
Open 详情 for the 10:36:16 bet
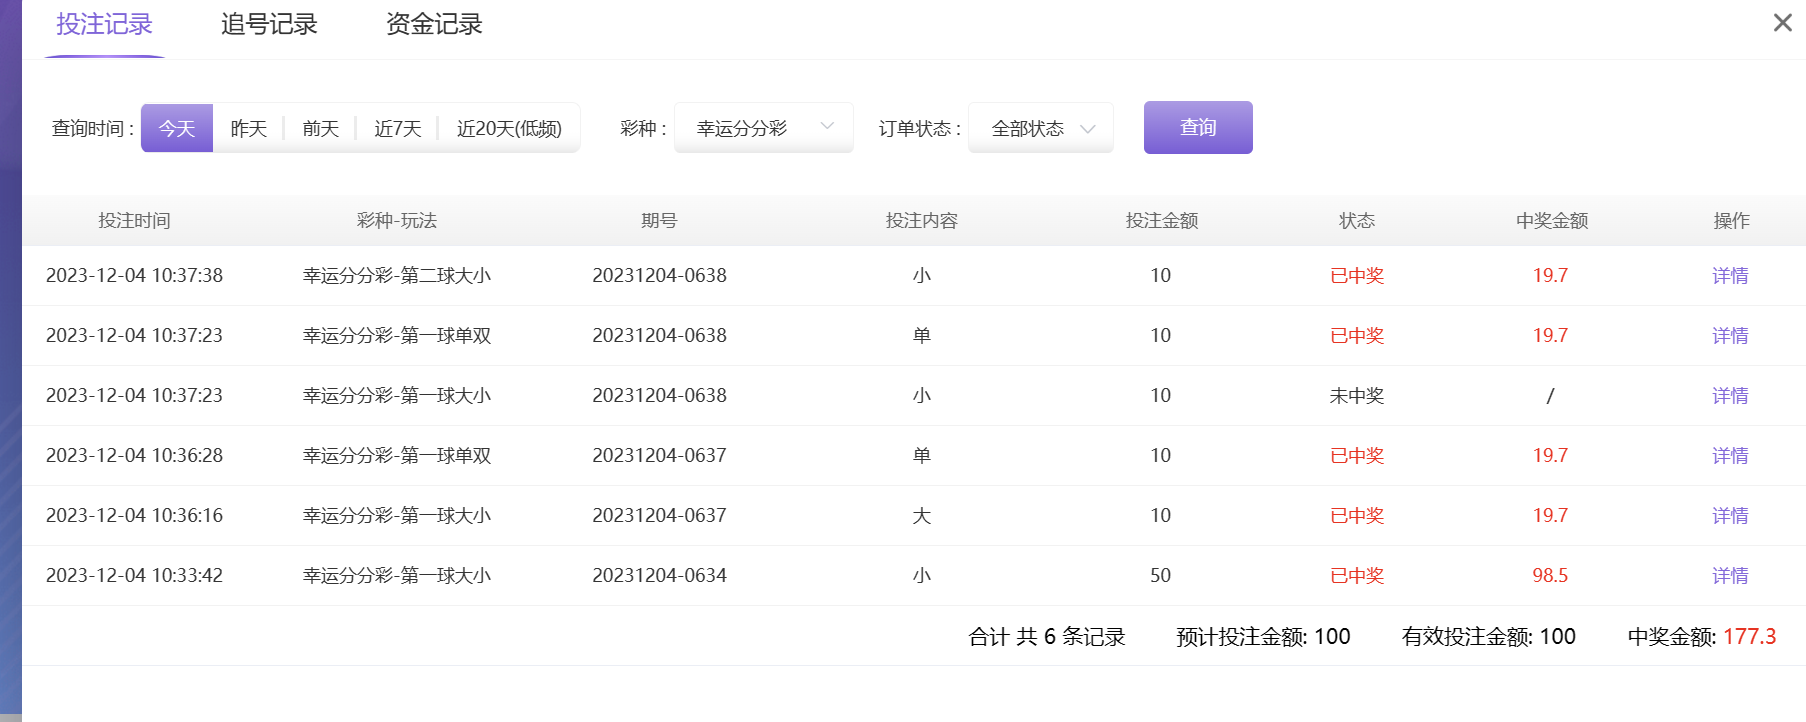coord(1730,516)
